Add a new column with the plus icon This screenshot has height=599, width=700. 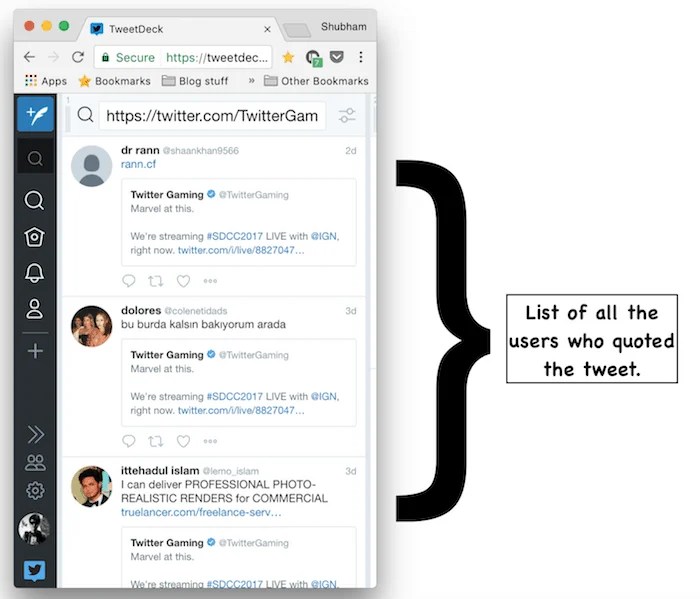point(35,351)
